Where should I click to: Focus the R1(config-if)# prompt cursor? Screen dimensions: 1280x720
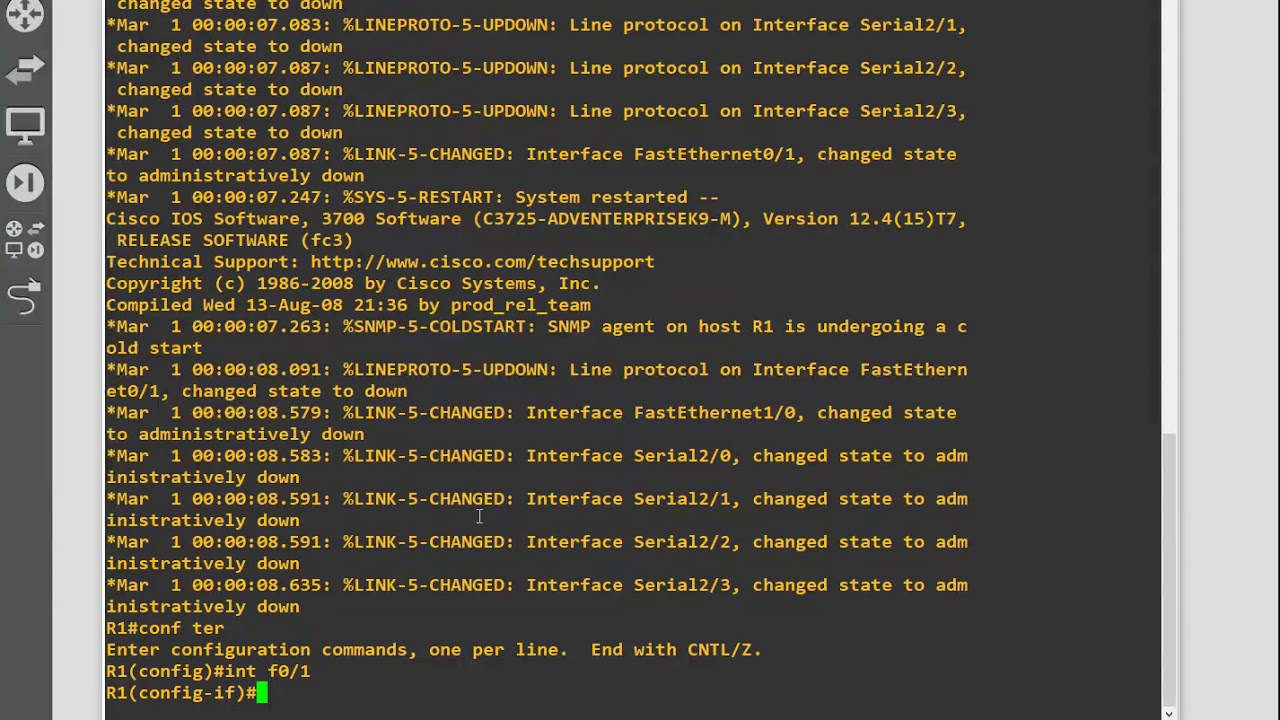pos(262,692)
